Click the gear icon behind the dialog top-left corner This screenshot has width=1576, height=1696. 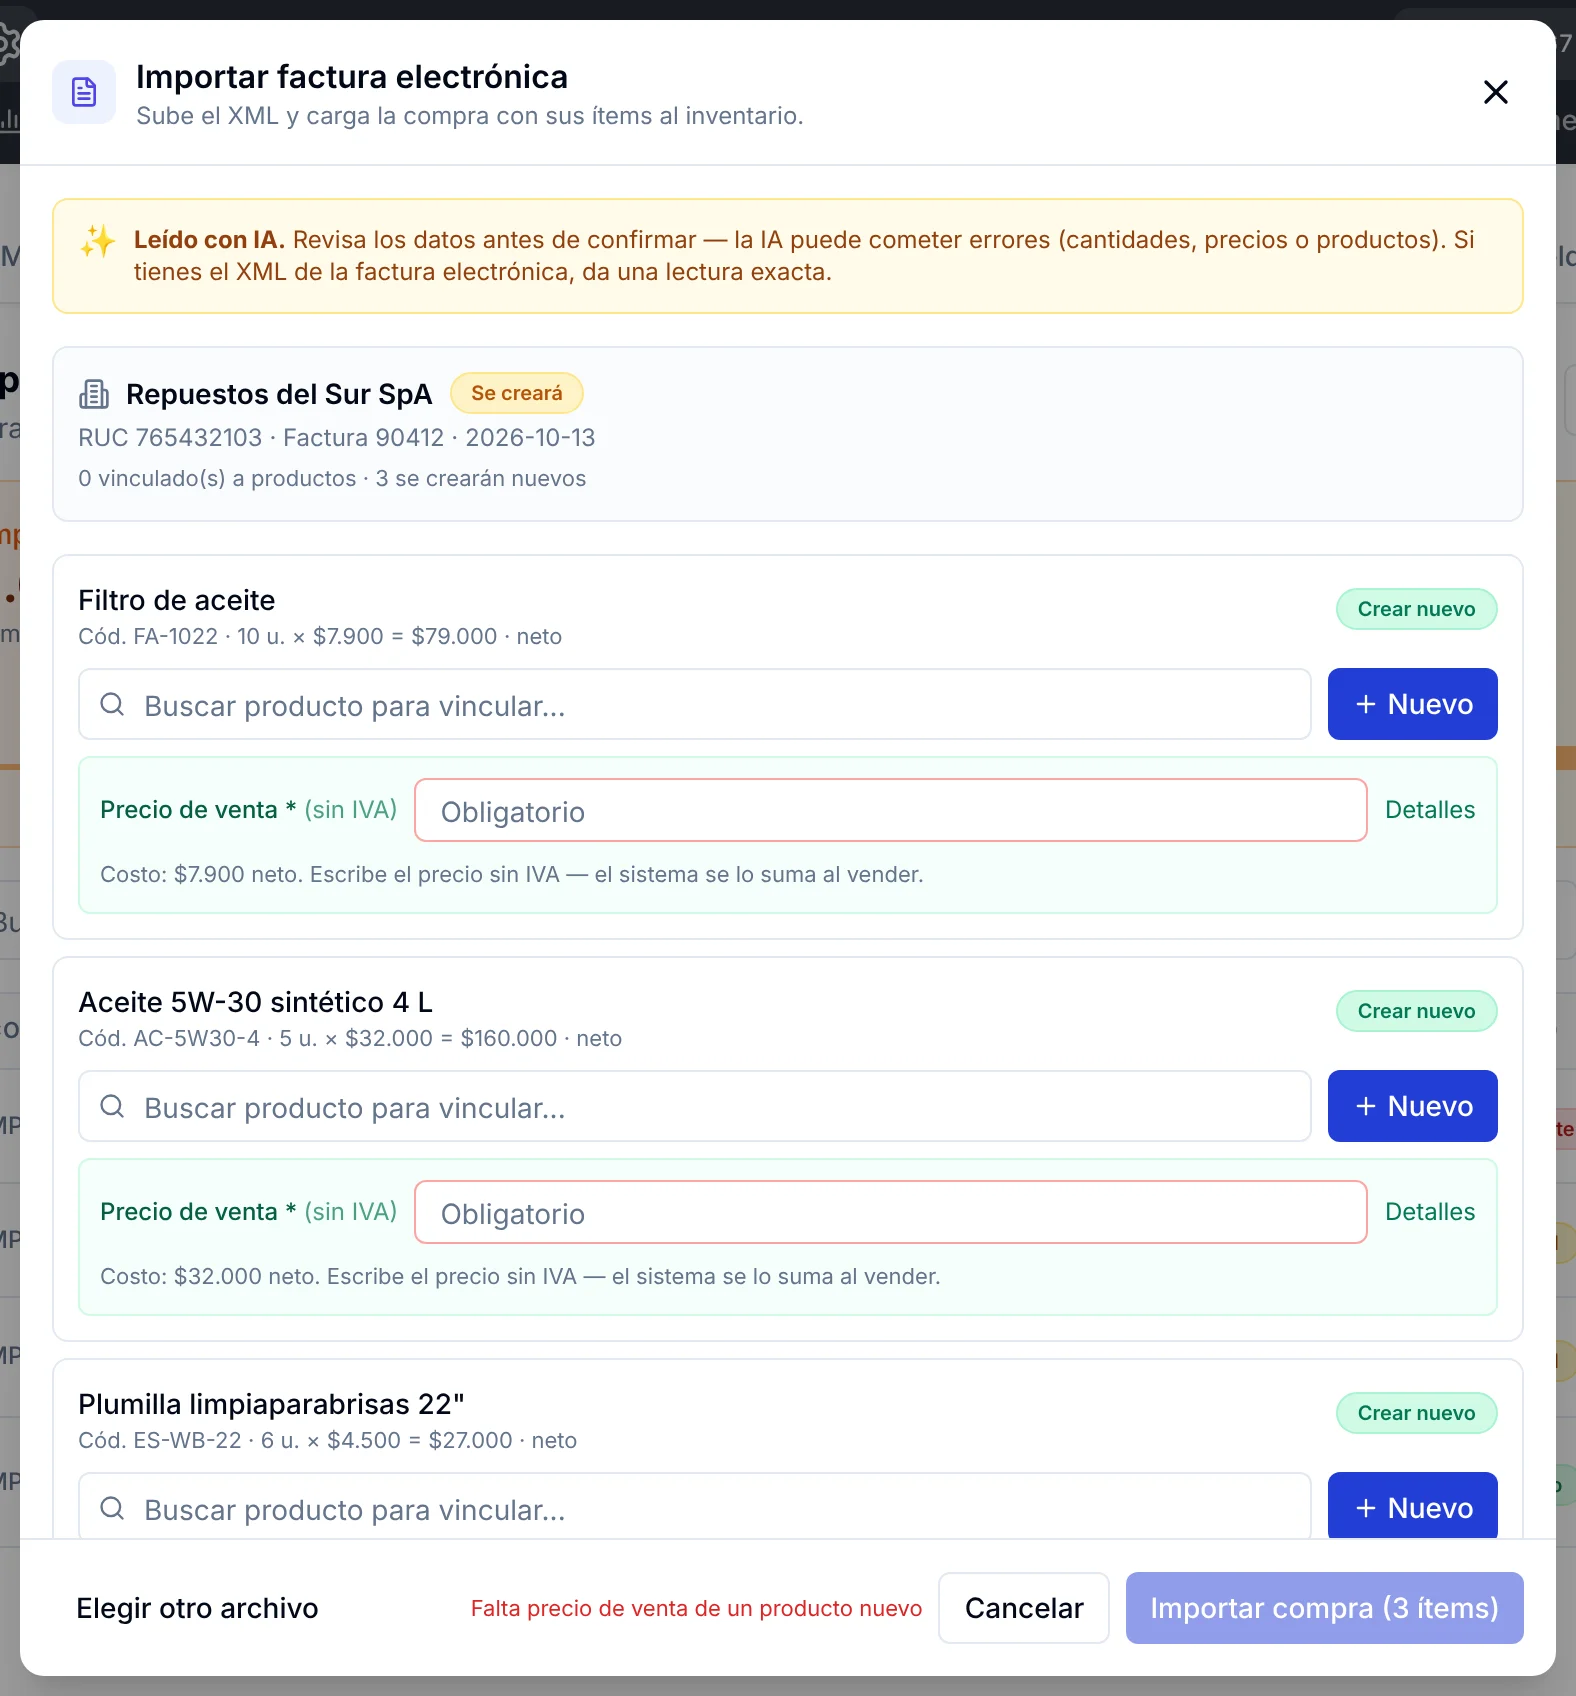click(8, 44)
